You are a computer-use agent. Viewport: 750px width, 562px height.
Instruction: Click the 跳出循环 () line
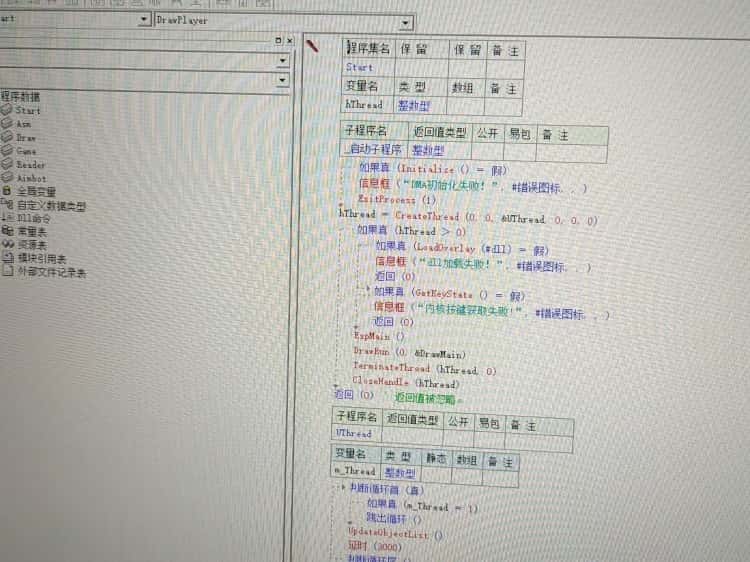tap(394, 519)
